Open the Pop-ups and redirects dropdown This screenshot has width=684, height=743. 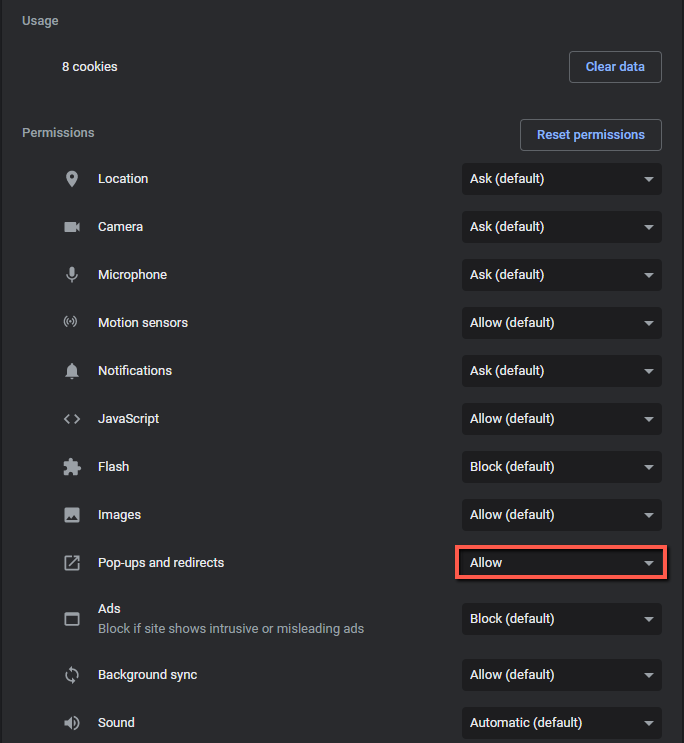tap(562, 562)
